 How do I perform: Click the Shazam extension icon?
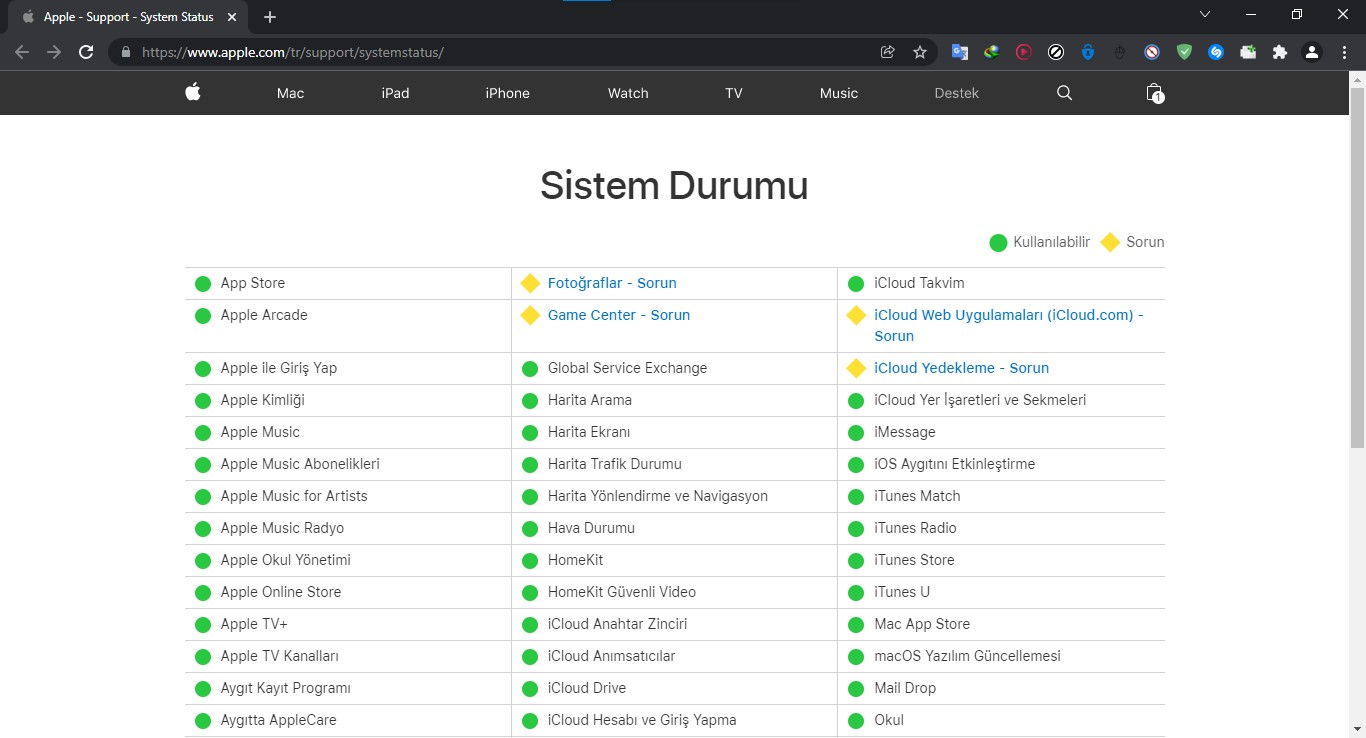pyautogui.click(x=1216, y=52)
